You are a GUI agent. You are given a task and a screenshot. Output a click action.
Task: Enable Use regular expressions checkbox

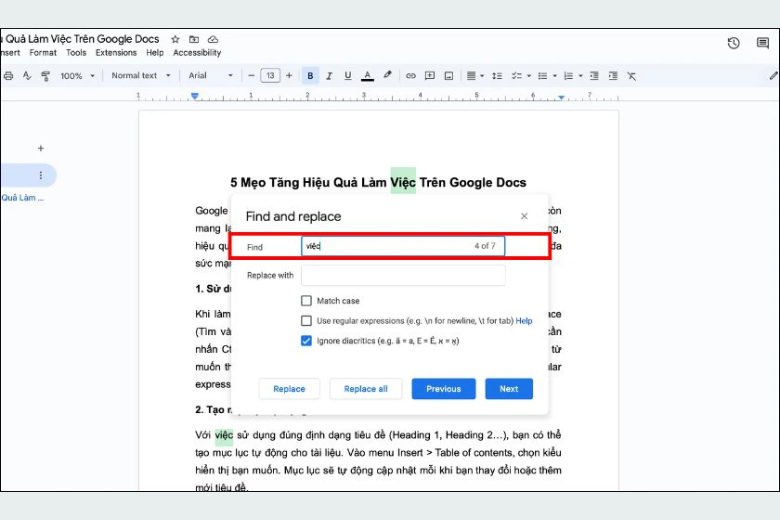tap(306, 321)
